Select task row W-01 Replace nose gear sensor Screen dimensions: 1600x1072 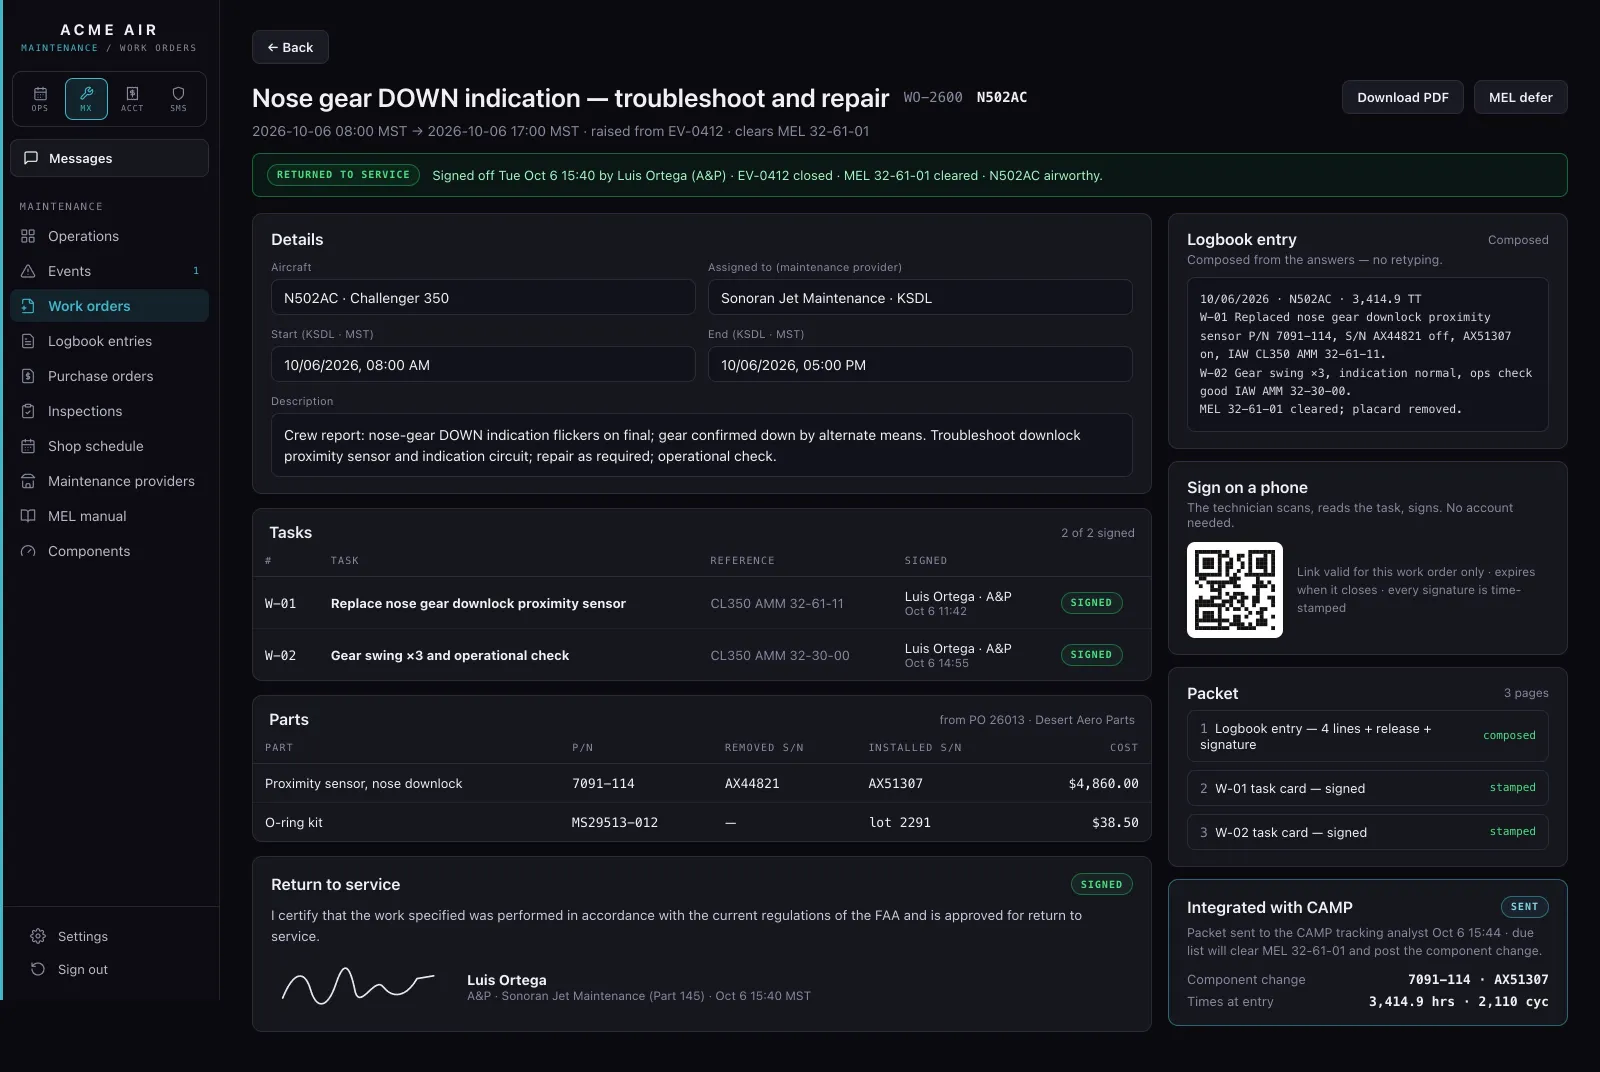pyautogui.click(x=701, y=603)
